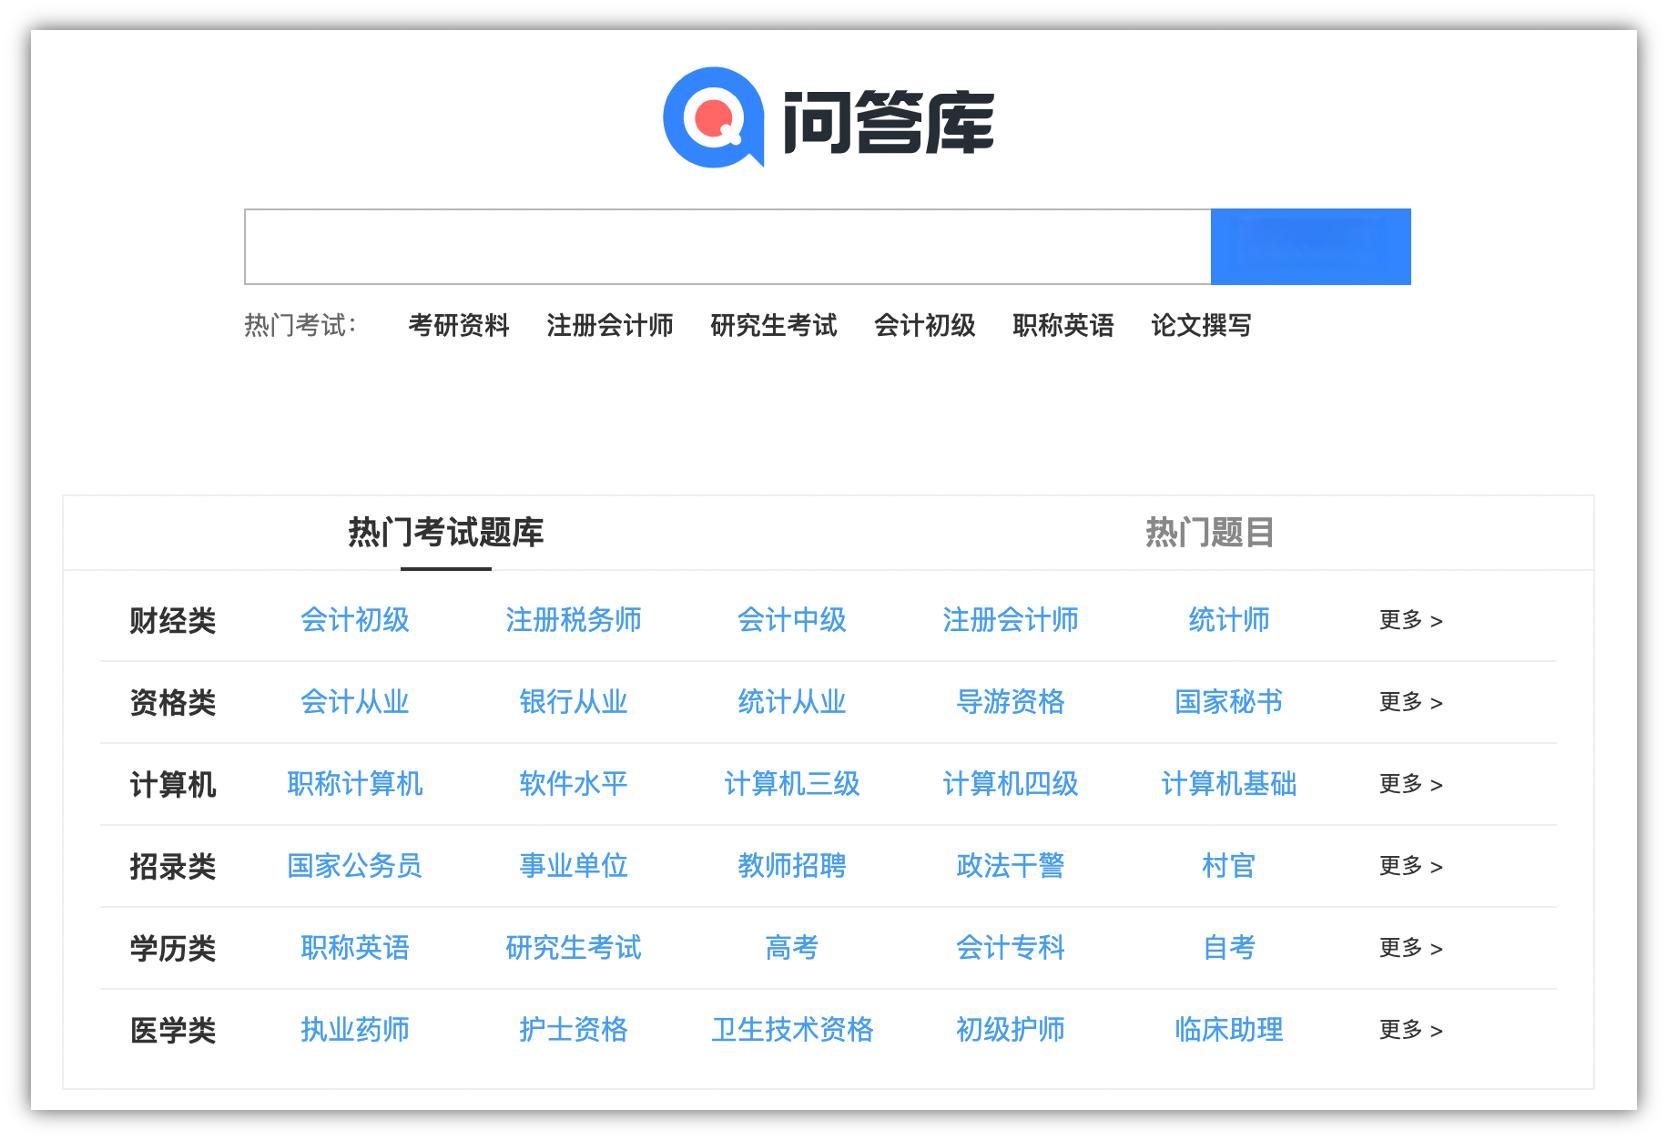Expand 更多 for the 招录类 row

[x=1411, y=866]
